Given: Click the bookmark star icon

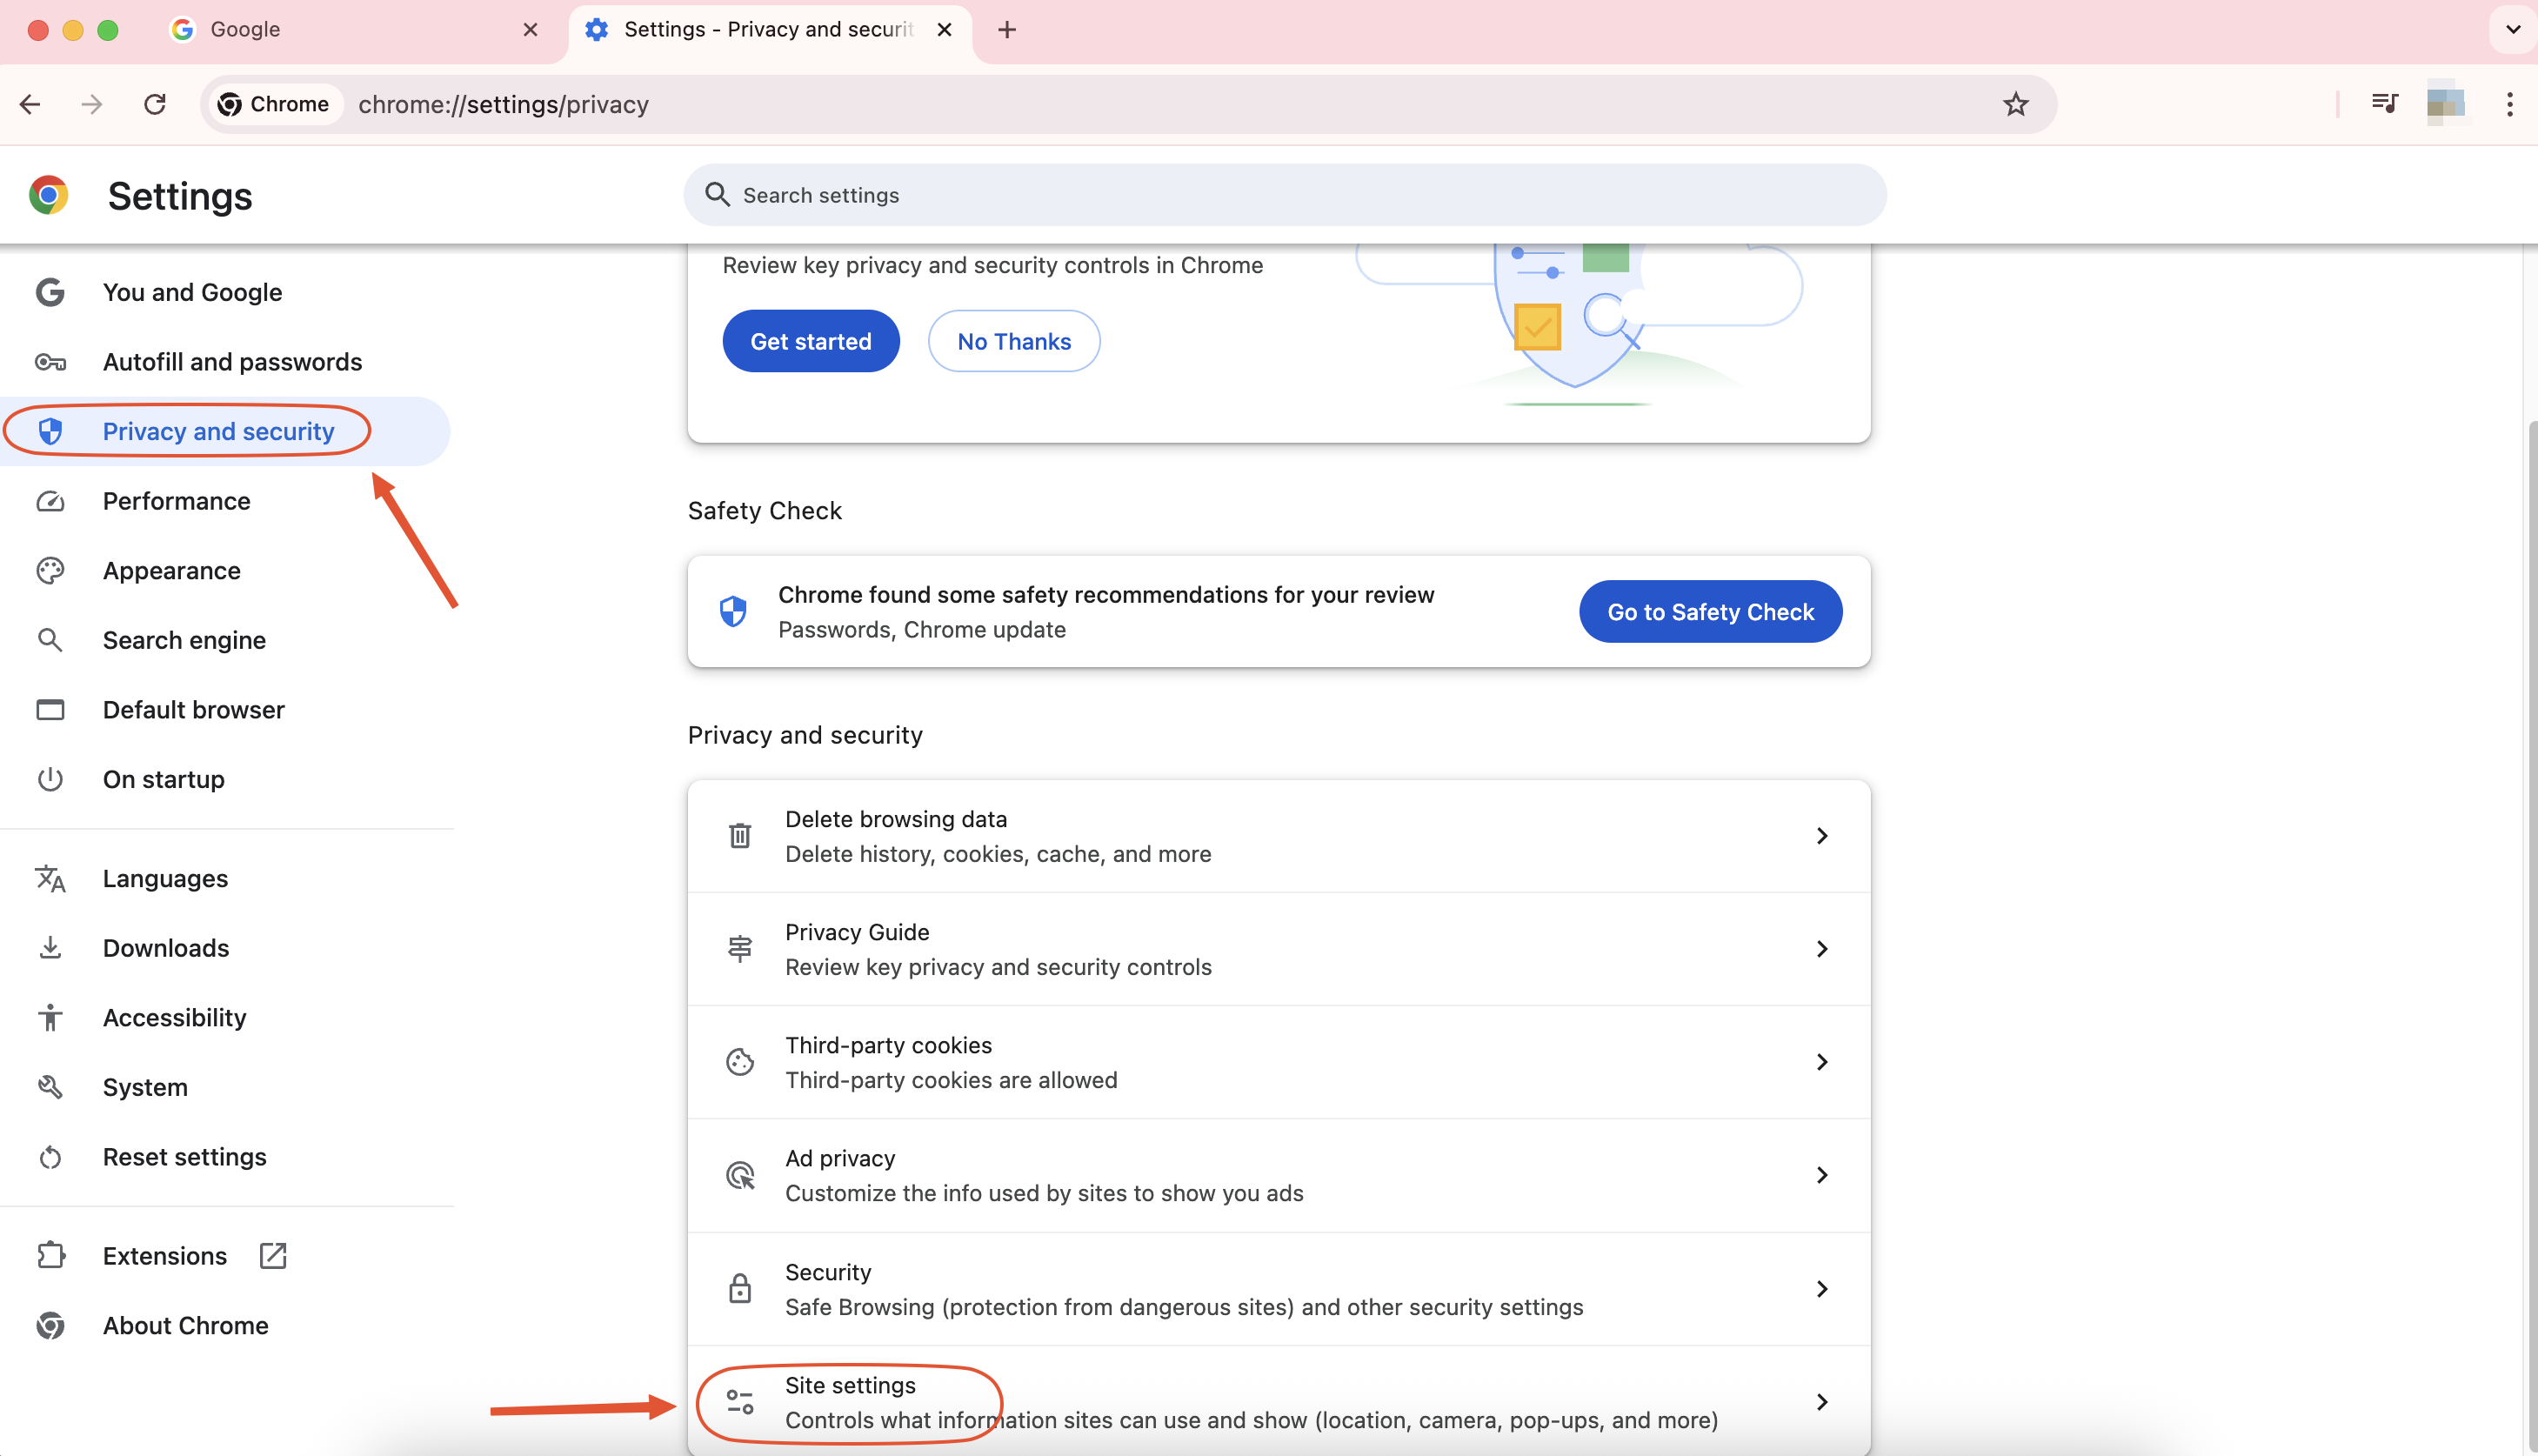Looking at the screenshot, I should point(2015,104).
